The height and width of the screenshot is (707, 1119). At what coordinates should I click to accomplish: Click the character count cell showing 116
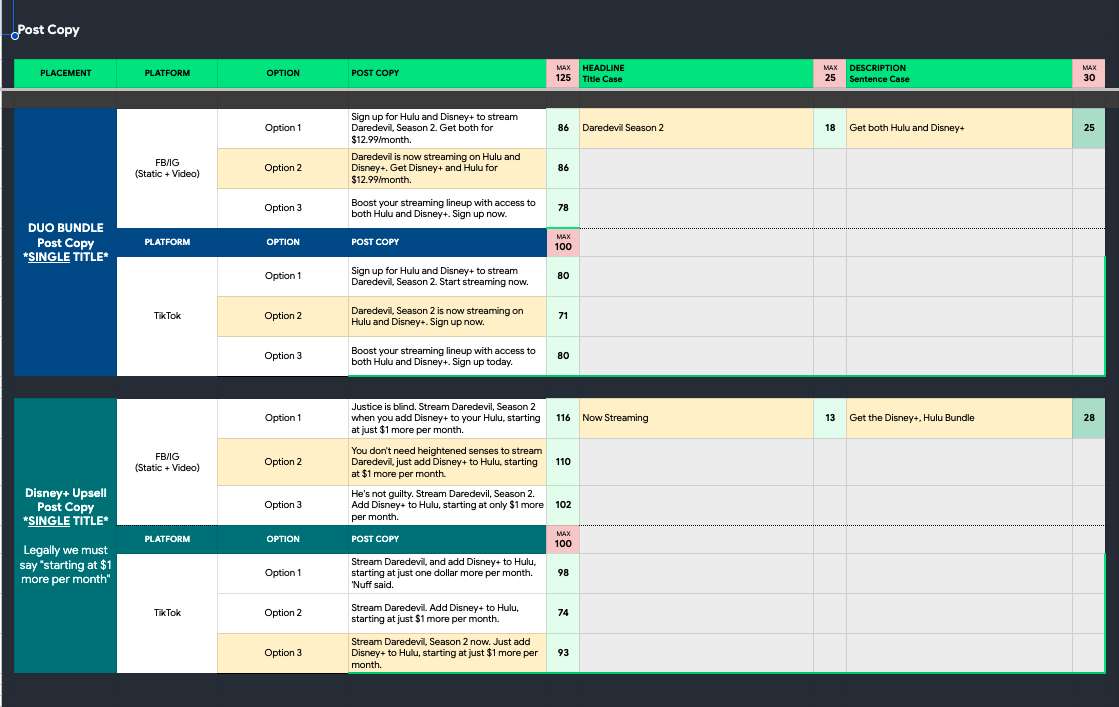point(563,418)
